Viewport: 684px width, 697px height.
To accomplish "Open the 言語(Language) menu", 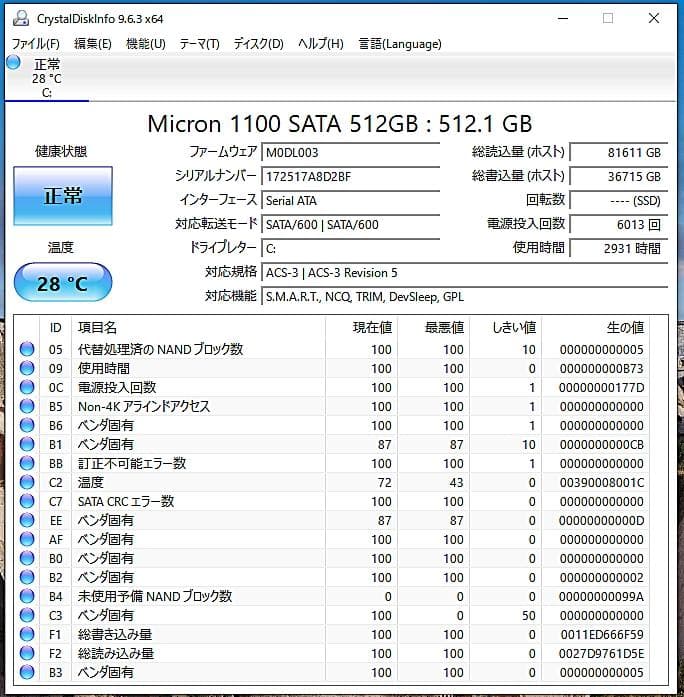I will (400, 44).
